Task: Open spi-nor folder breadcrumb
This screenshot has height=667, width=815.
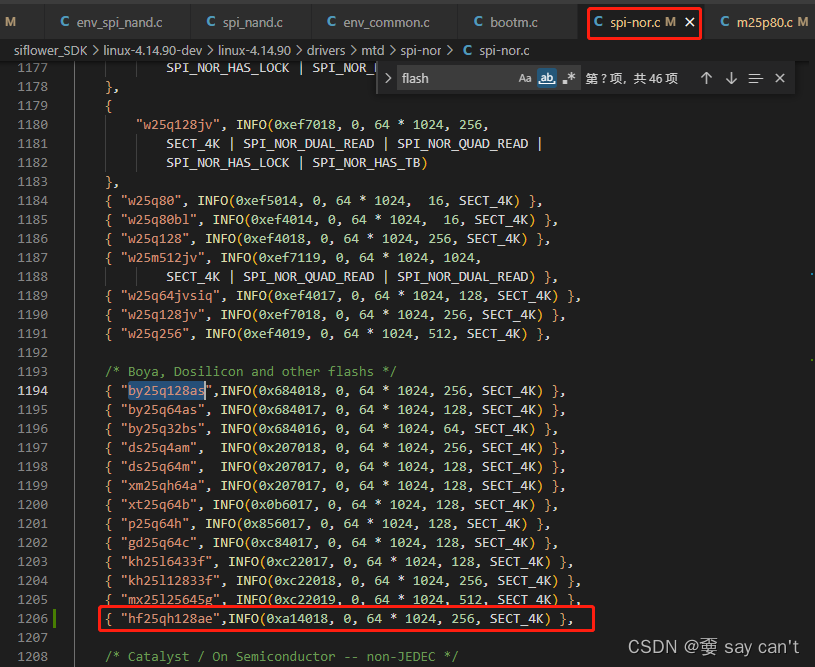Action: tap(420, 50)
